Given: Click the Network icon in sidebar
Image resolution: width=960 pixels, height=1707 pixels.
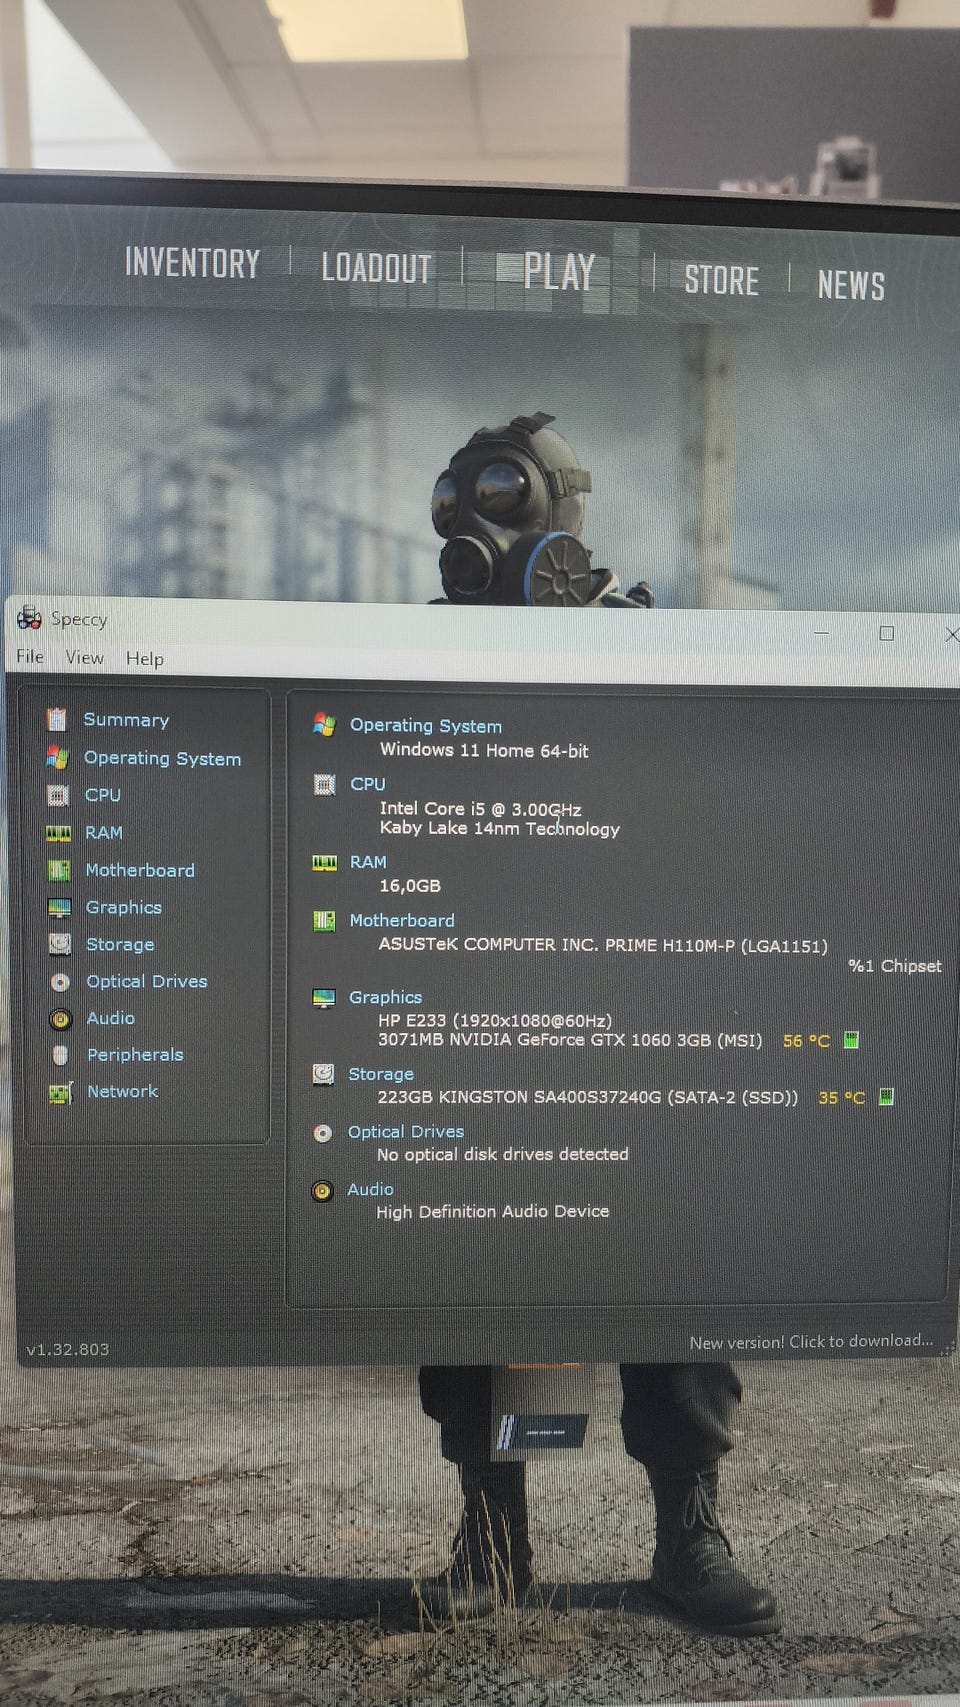Looking at the screenshot, I should [x=61, y=1092].
